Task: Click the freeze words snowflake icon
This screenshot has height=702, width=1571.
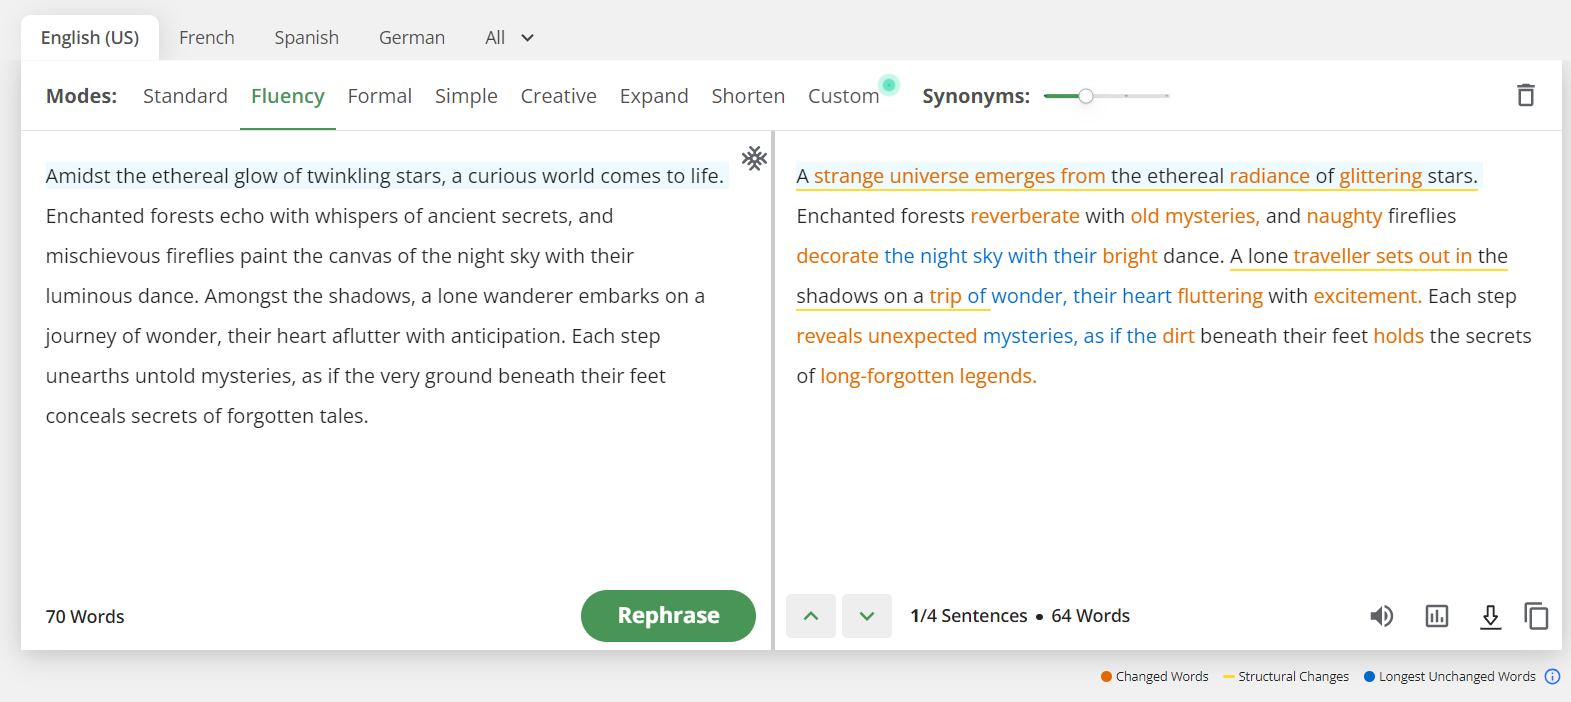Action: (x=754, y=158)
